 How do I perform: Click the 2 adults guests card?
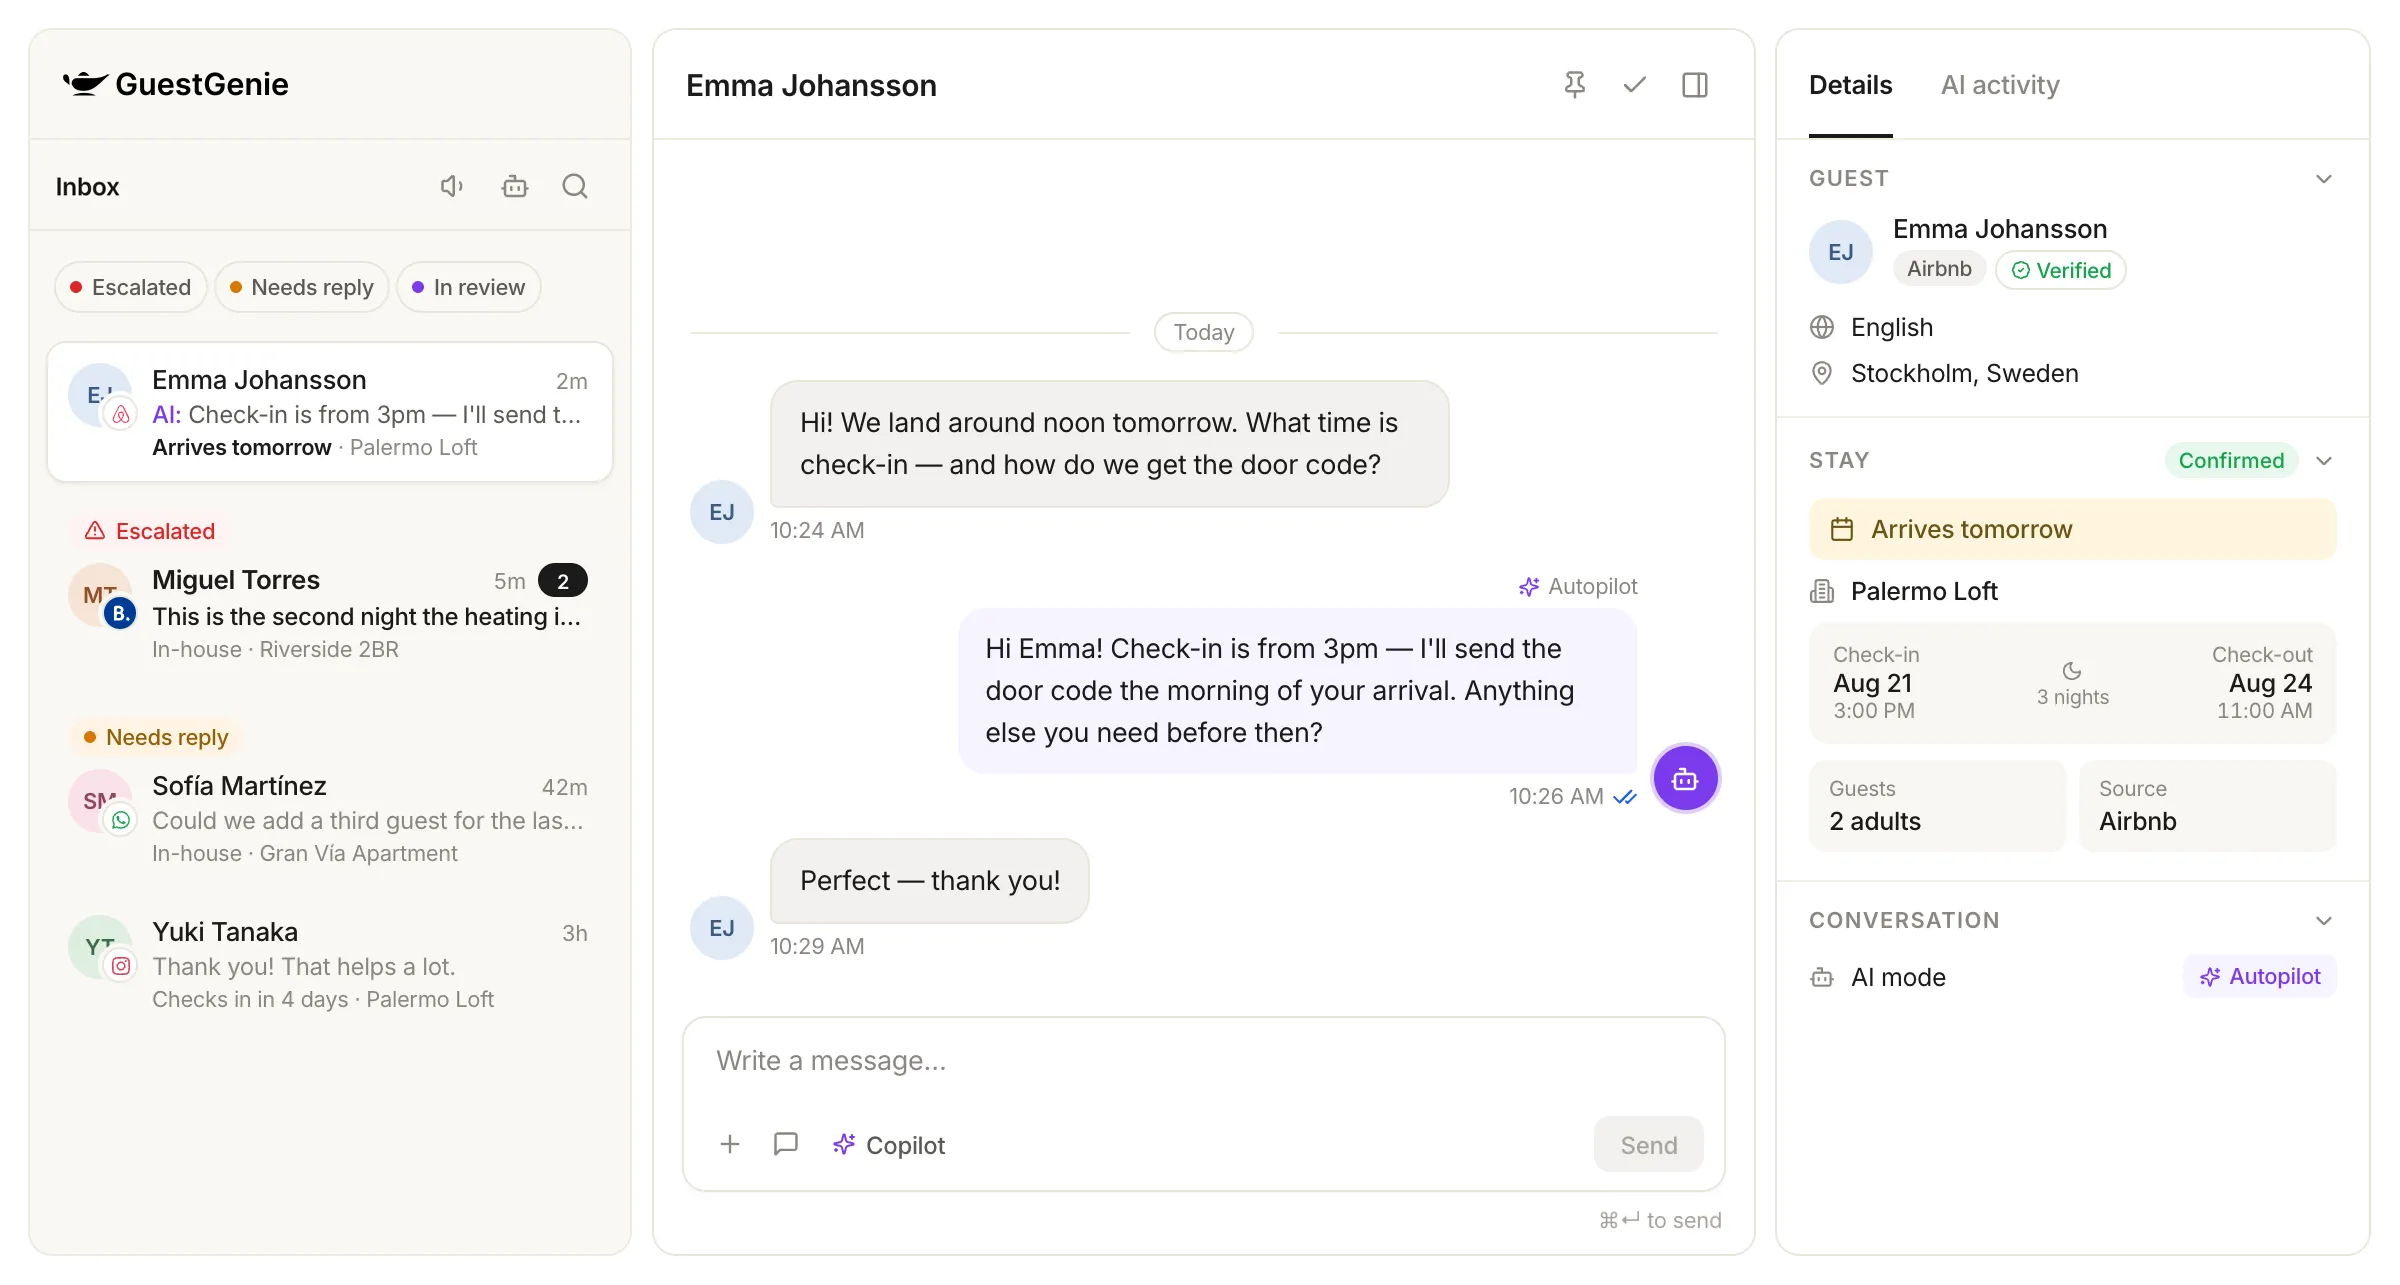pos(1937,806)
